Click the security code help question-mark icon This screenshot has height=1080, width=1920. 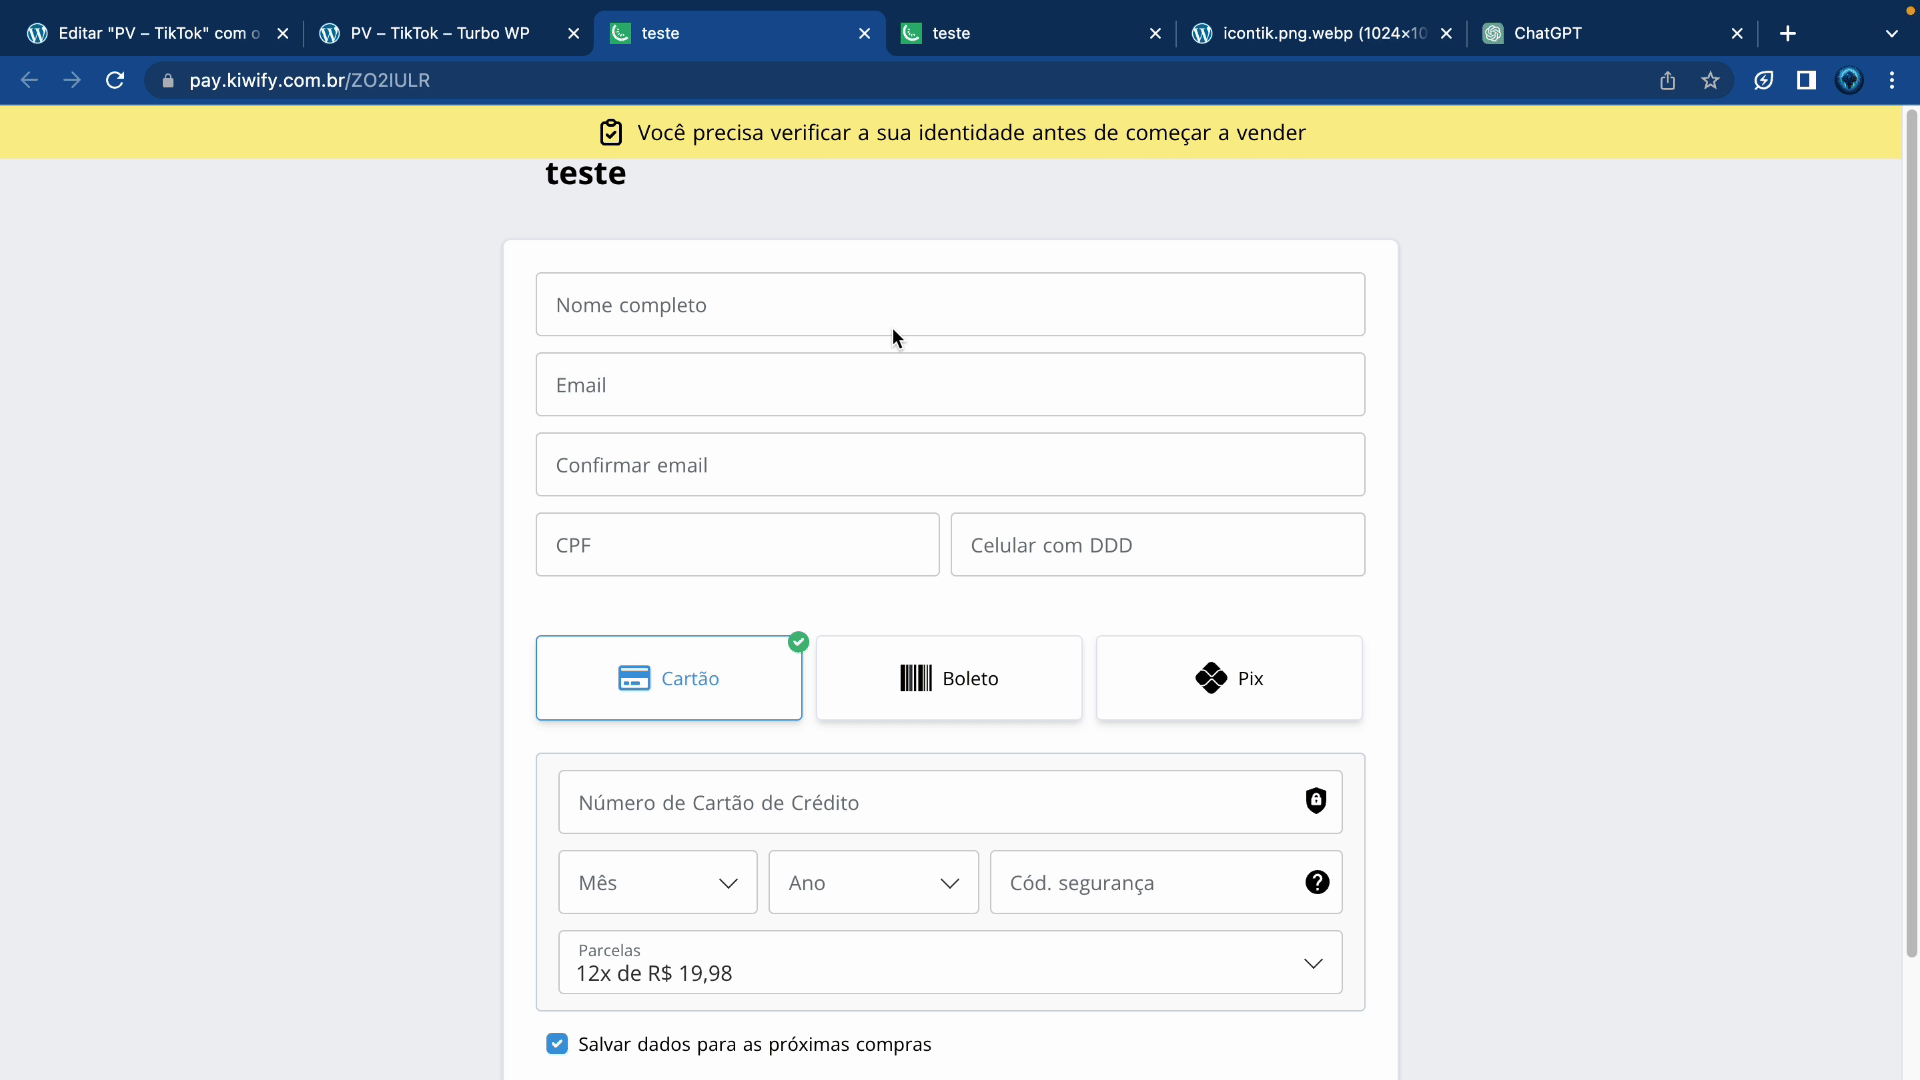(1317, 882)
